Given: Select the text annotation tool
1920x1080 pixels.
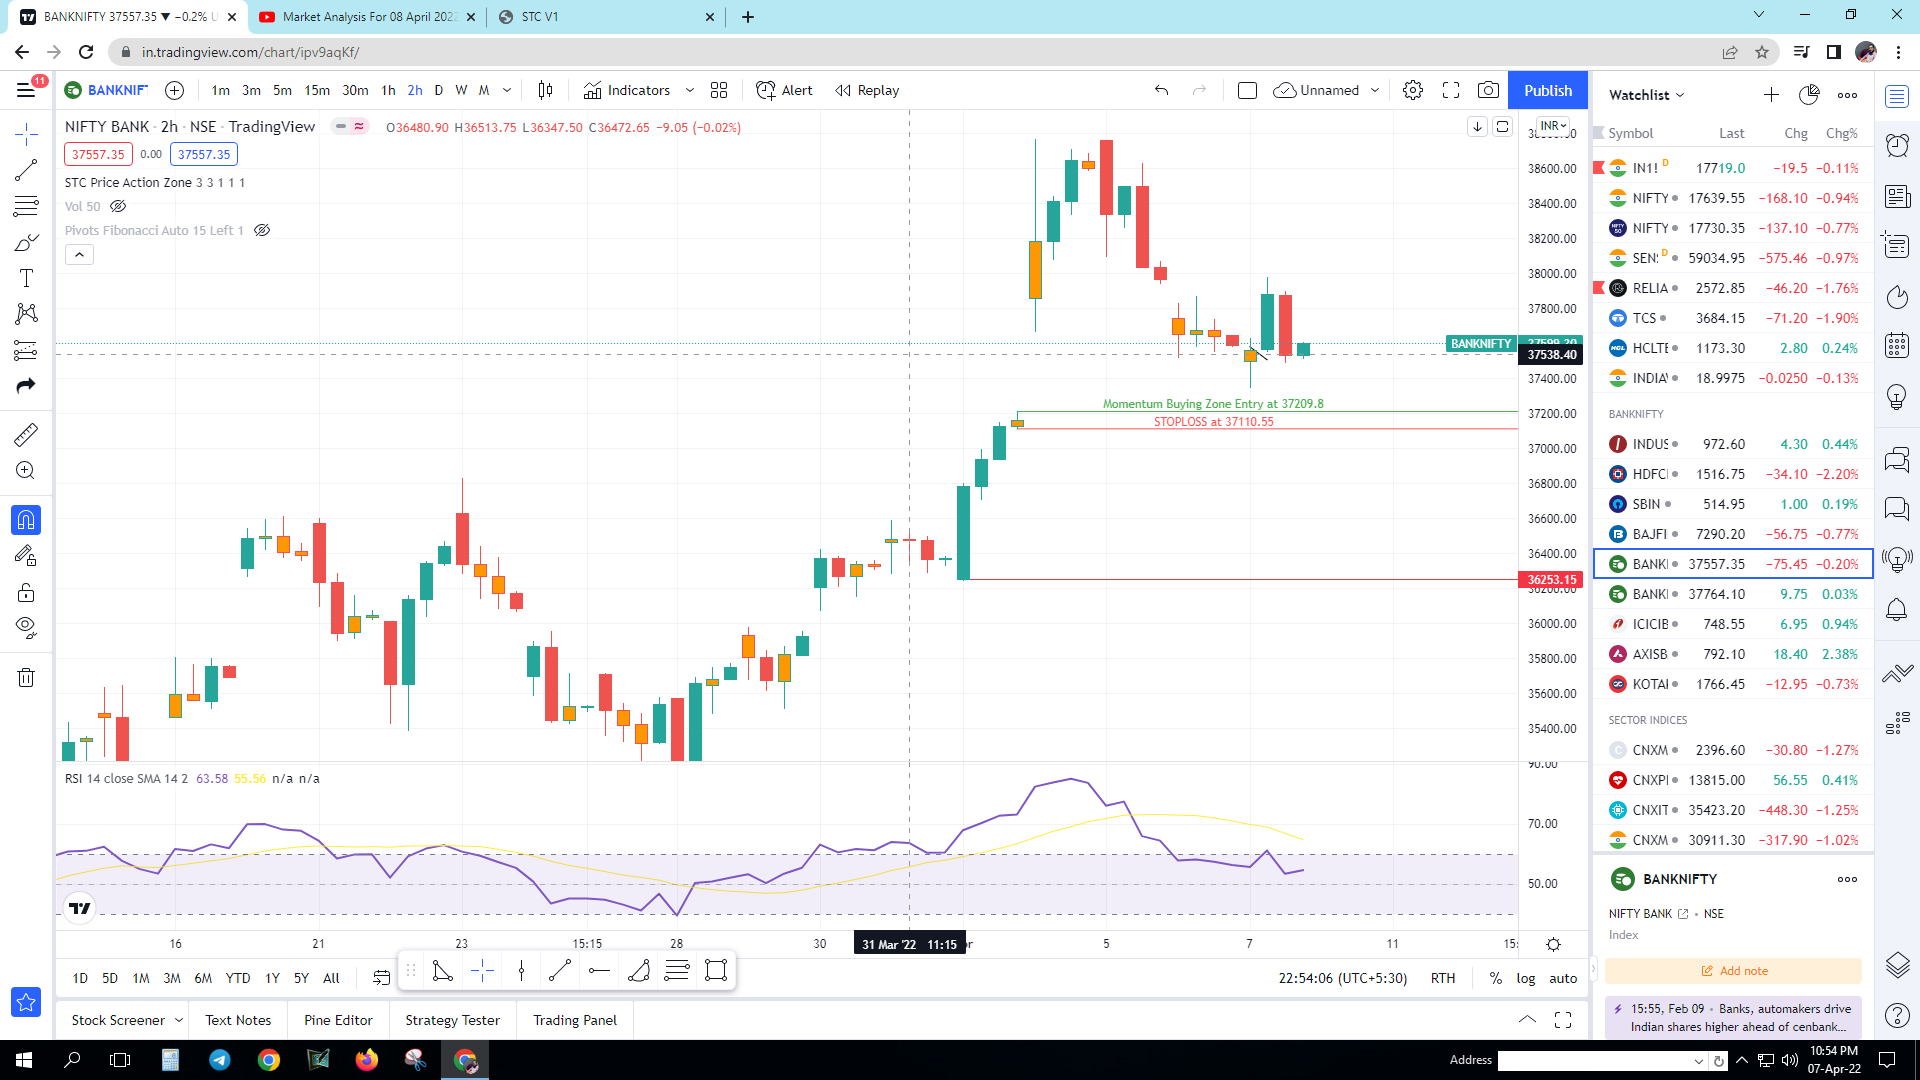Looking at the screenshot, I should coord(27,278).
